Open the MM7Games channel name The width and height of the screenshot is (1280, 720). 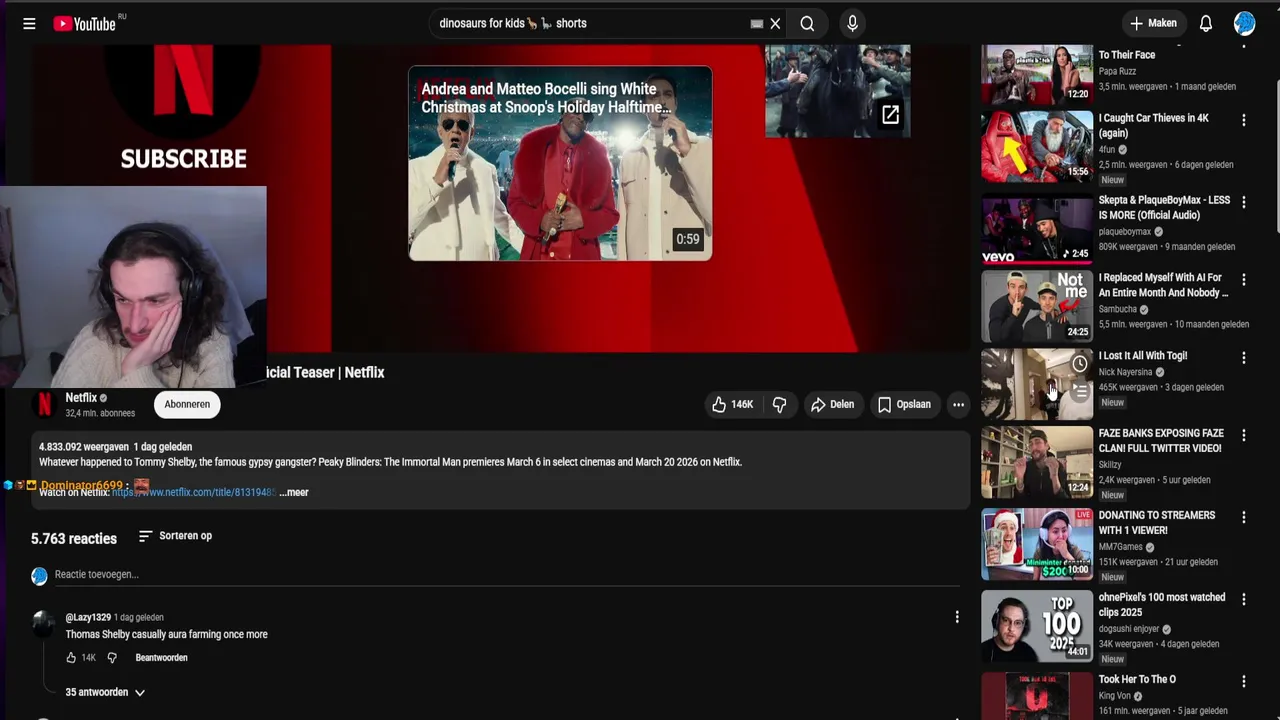click(1121, 547)
